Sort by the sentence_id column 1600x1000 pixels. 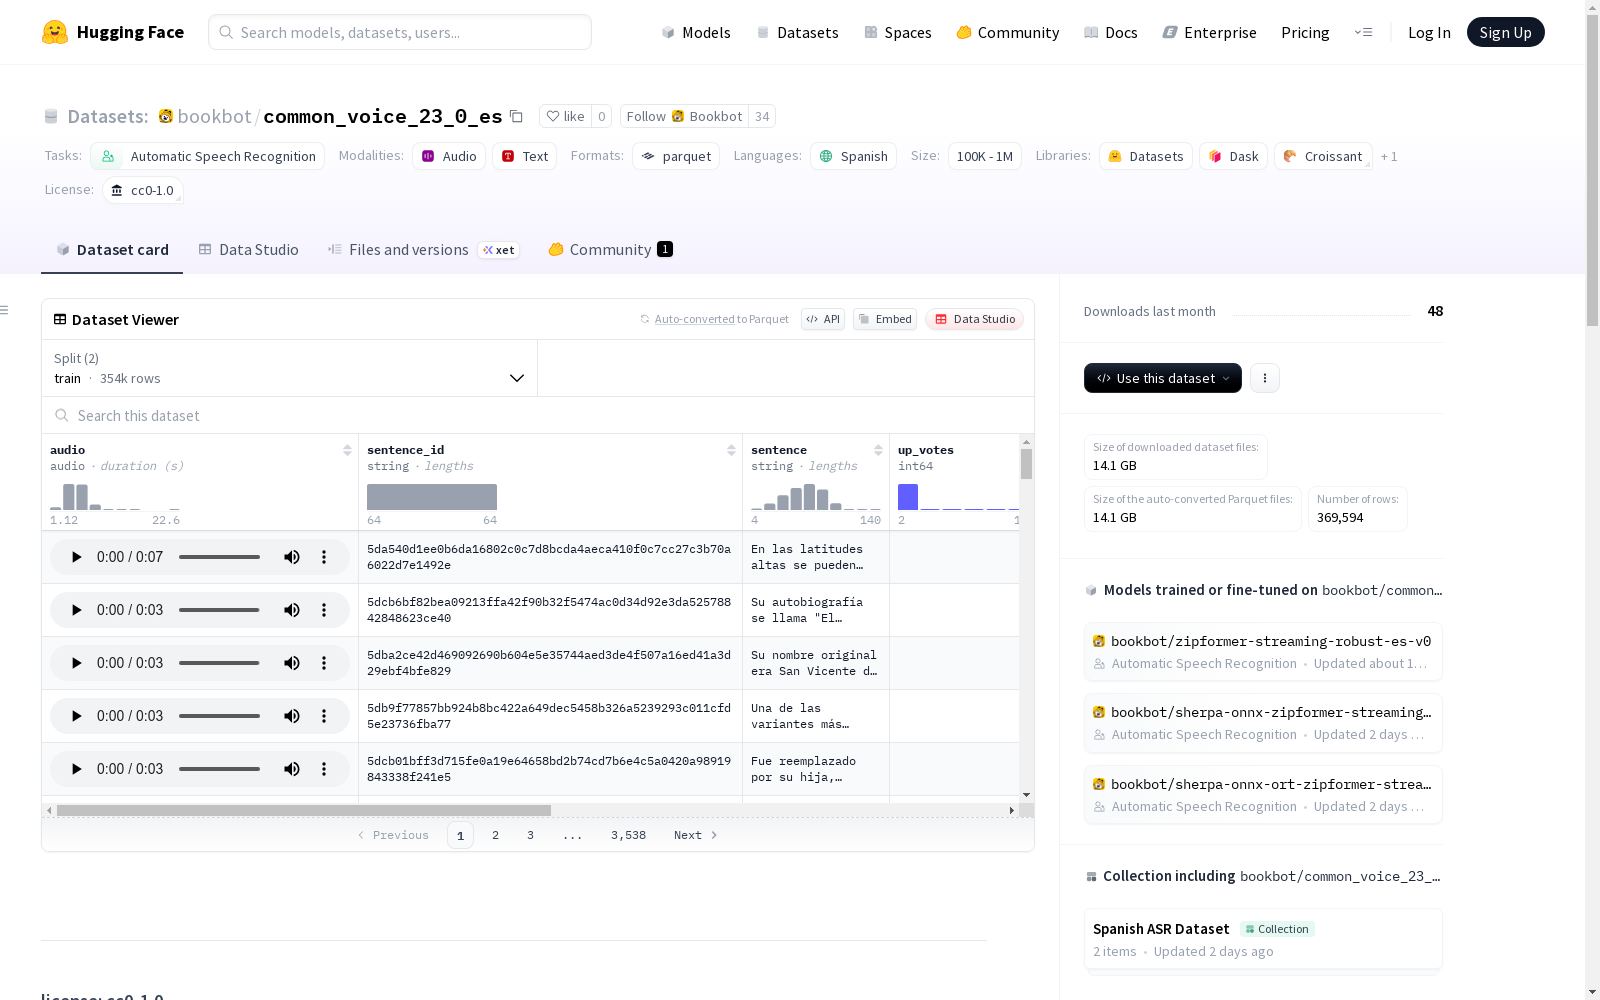[x=731, y=450]
